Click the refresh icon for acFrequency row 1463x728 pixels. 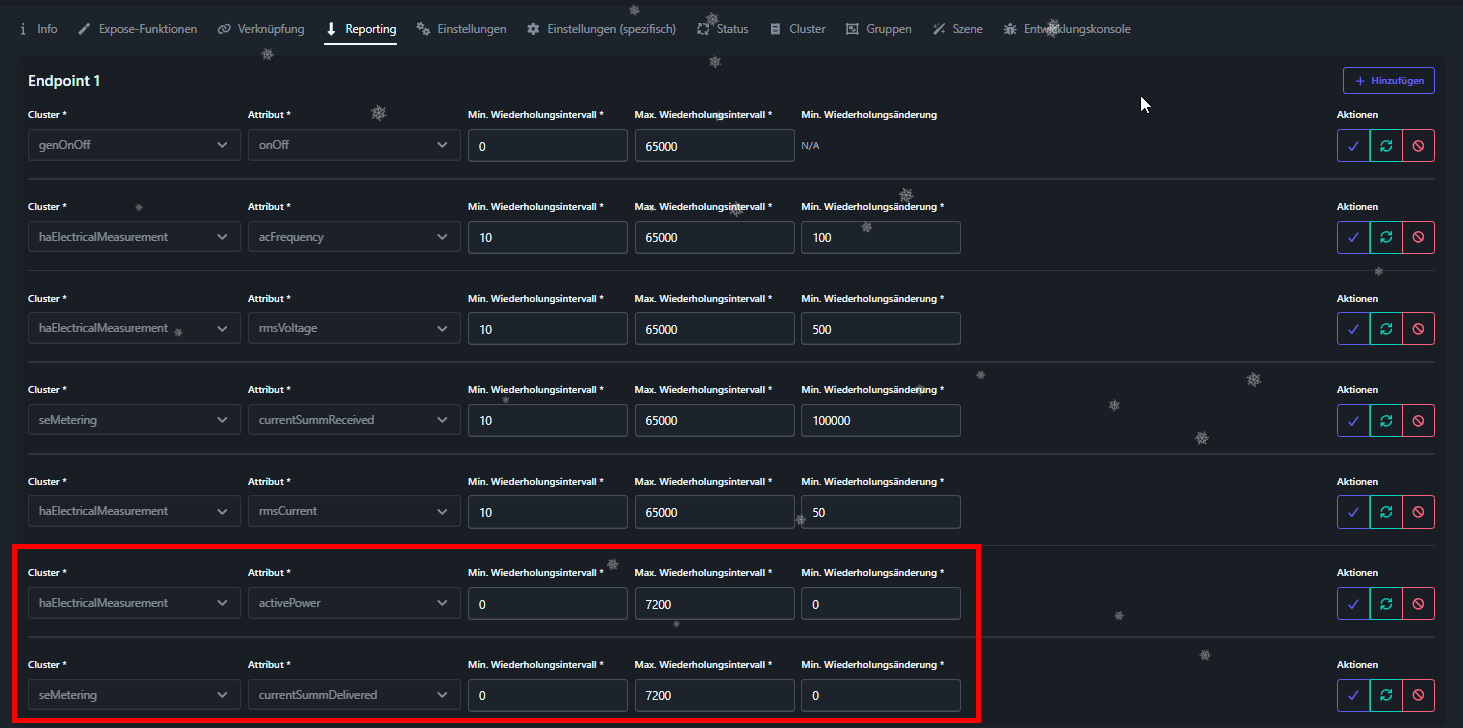pyautogui.click(x=1386, y=238)
